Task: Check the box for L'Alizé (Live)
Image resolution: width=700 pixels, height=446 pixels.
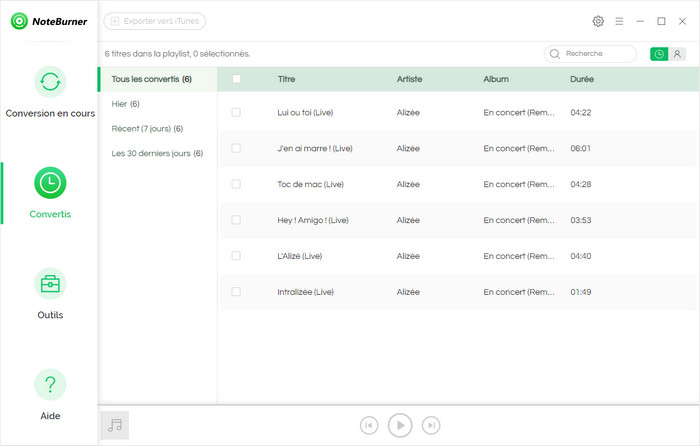Action: (x=236, y=256)
